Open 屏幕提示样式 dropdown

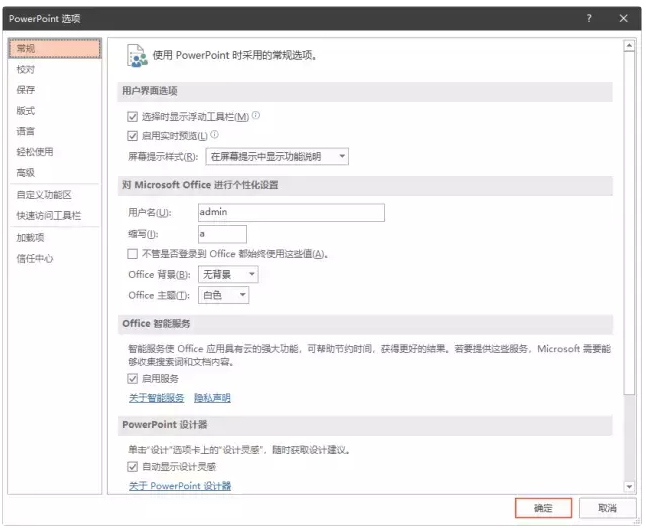277,157
